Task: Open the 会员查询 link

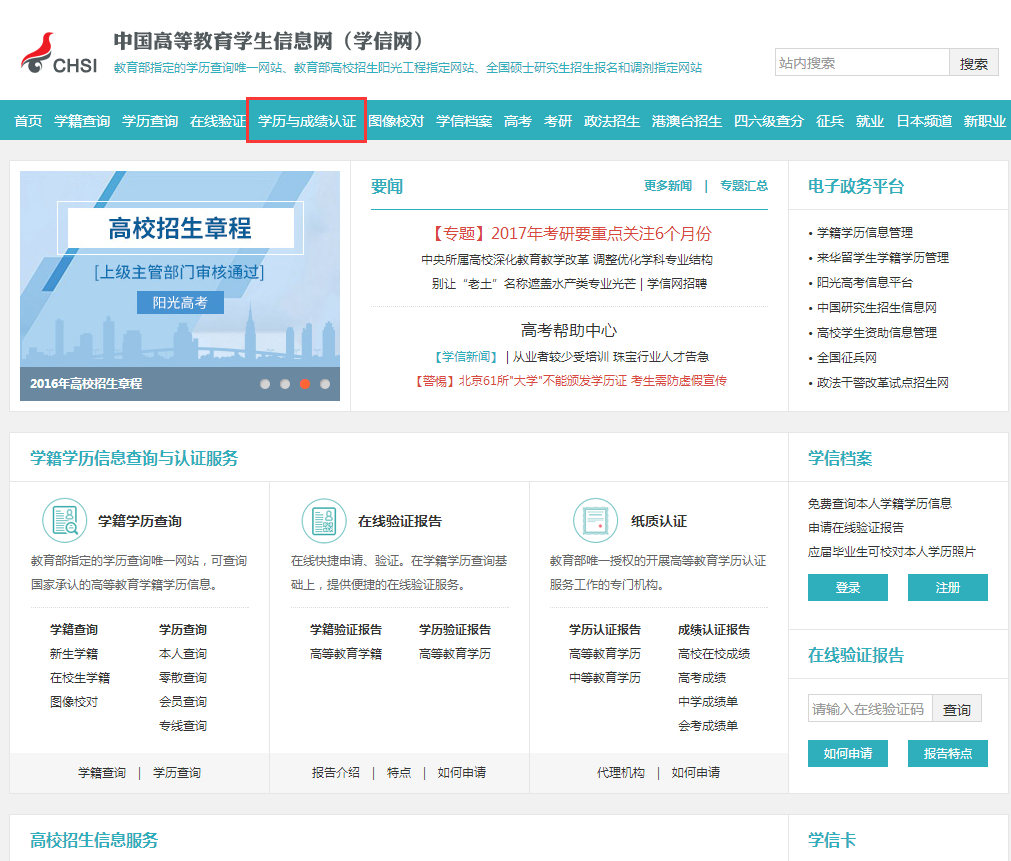Action: point(183,702)
